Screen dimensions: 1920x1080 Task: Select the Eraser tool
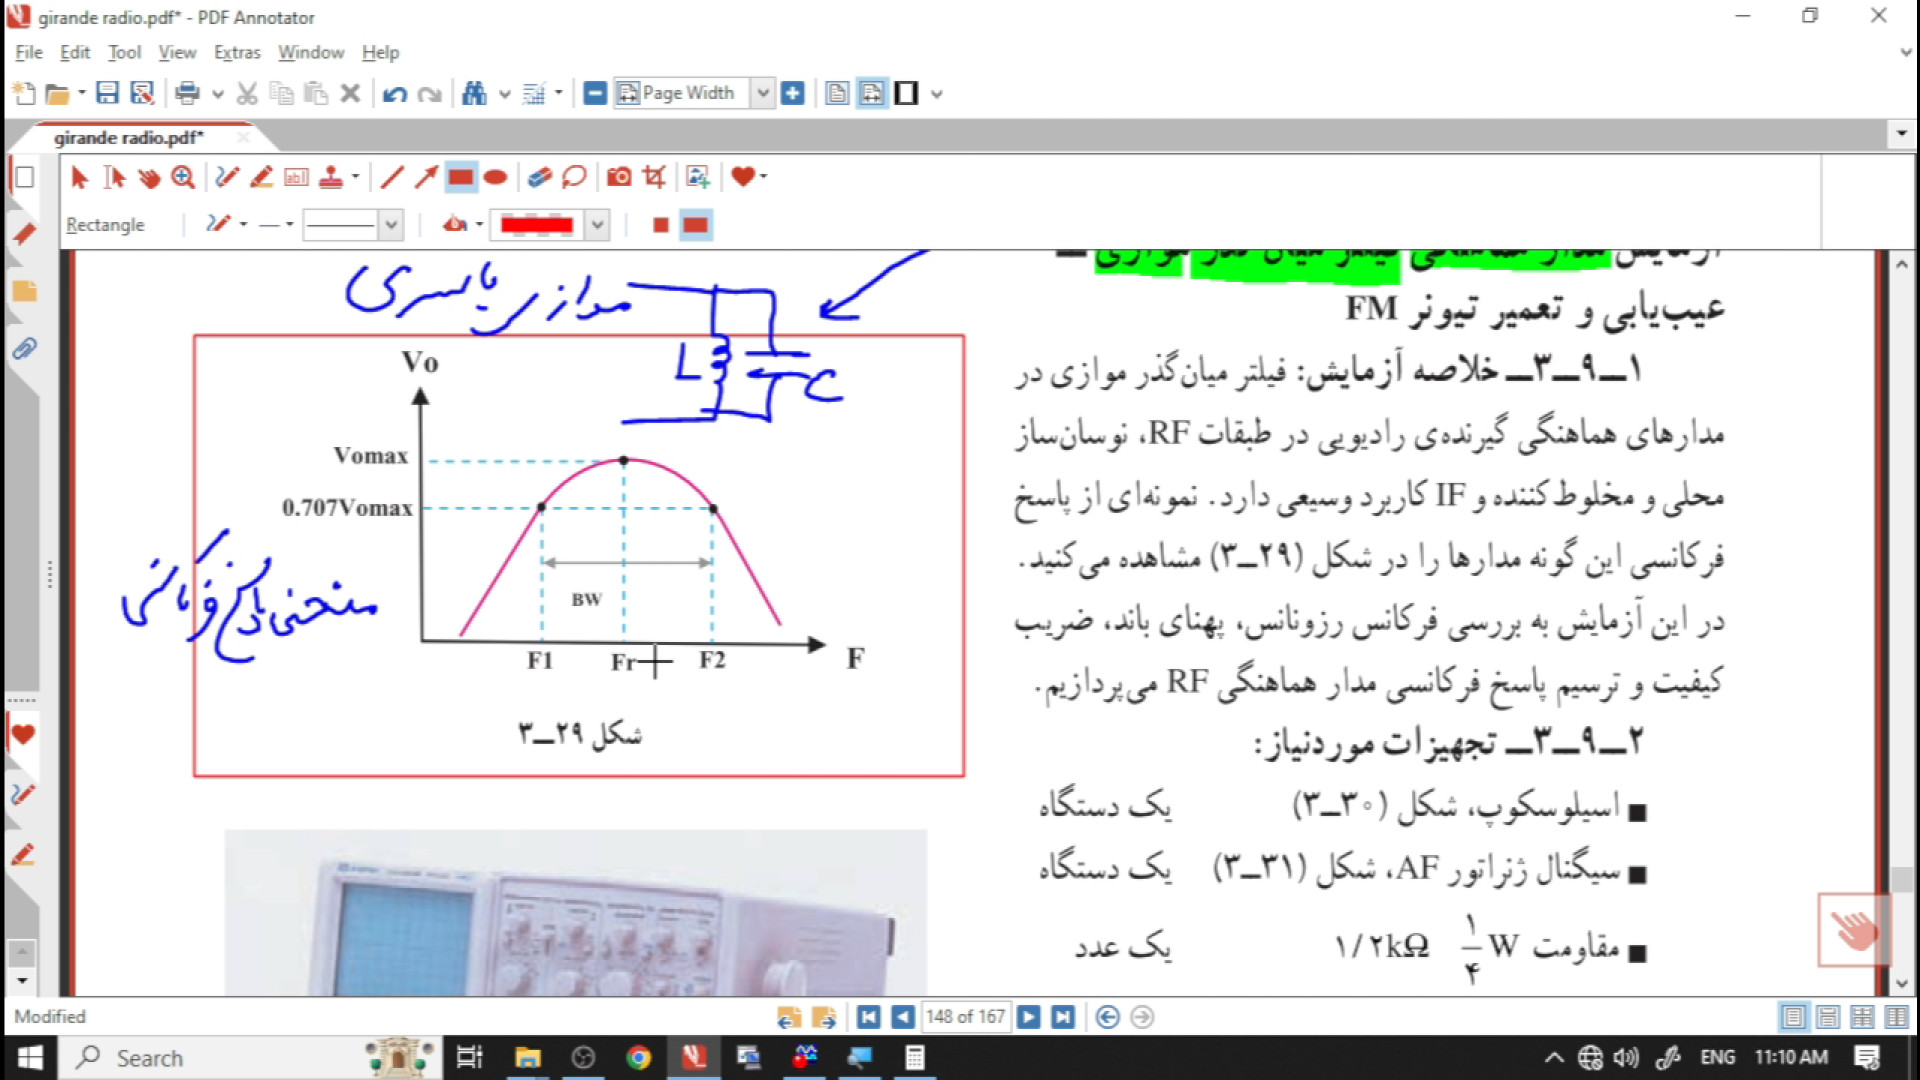pyautogui.click(x=539, y=177)
